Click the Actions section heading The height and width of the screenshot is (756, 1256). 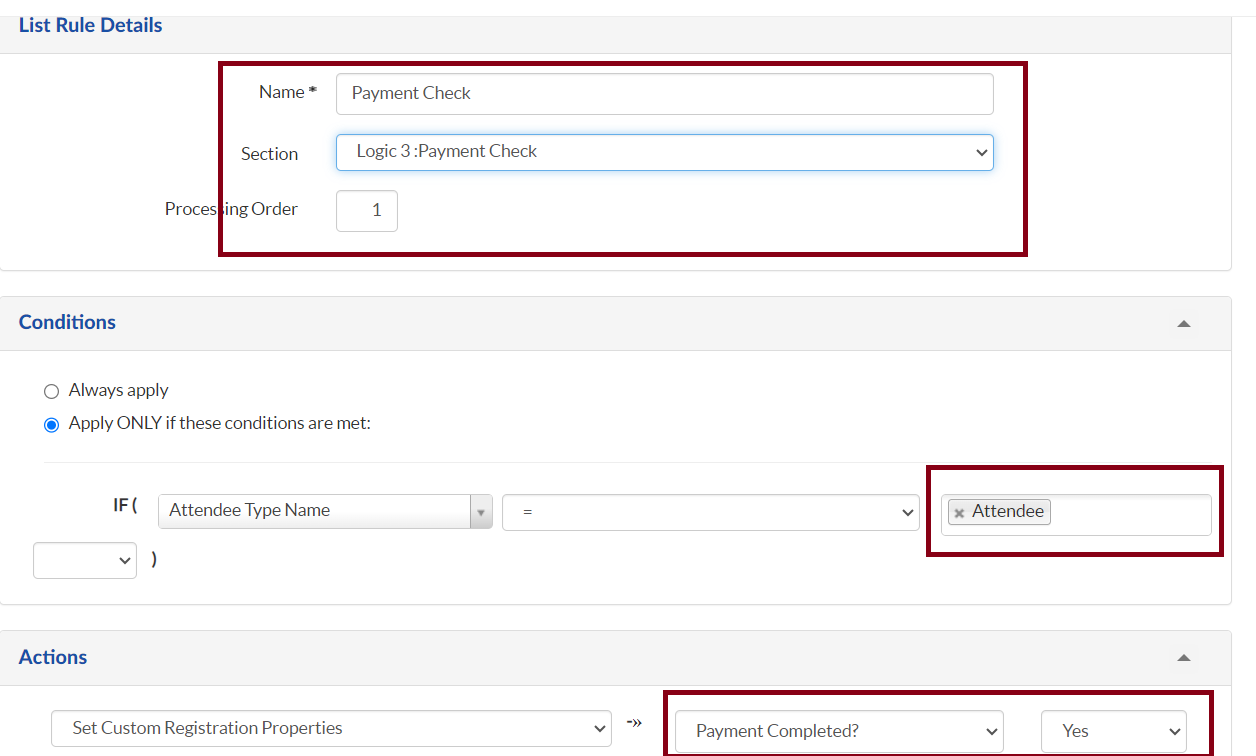(x=53, y=657)
